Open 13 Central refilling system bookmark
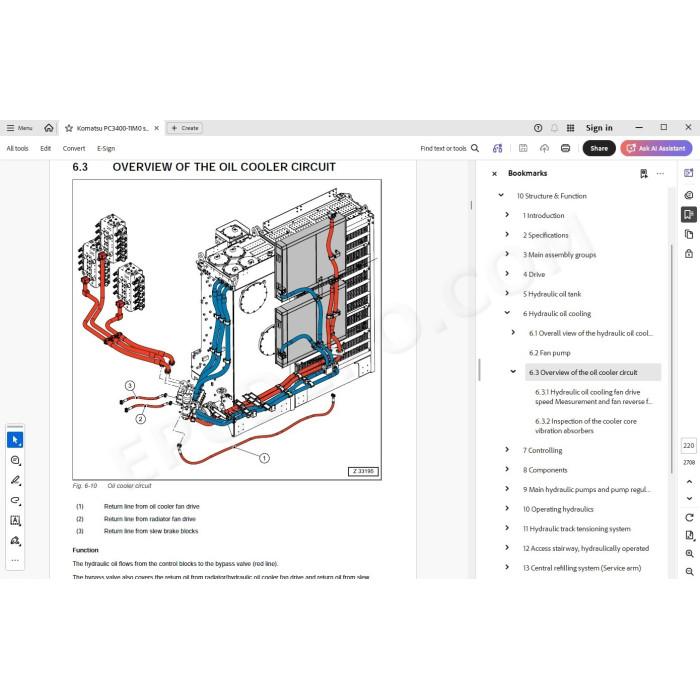This screenshot has width=700, height=700. pyautogui.click(x=582, y=568)
